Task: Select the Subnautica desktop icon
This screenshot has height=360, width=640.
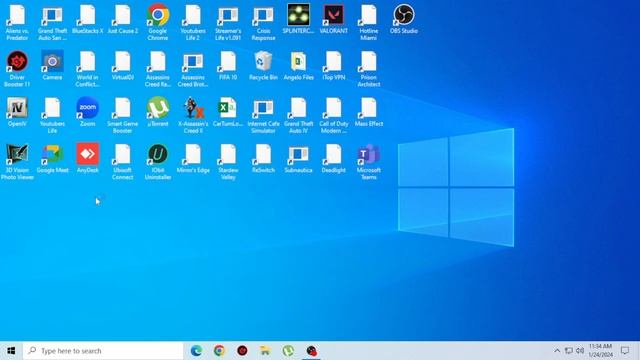Action: (x=298, y=158)
